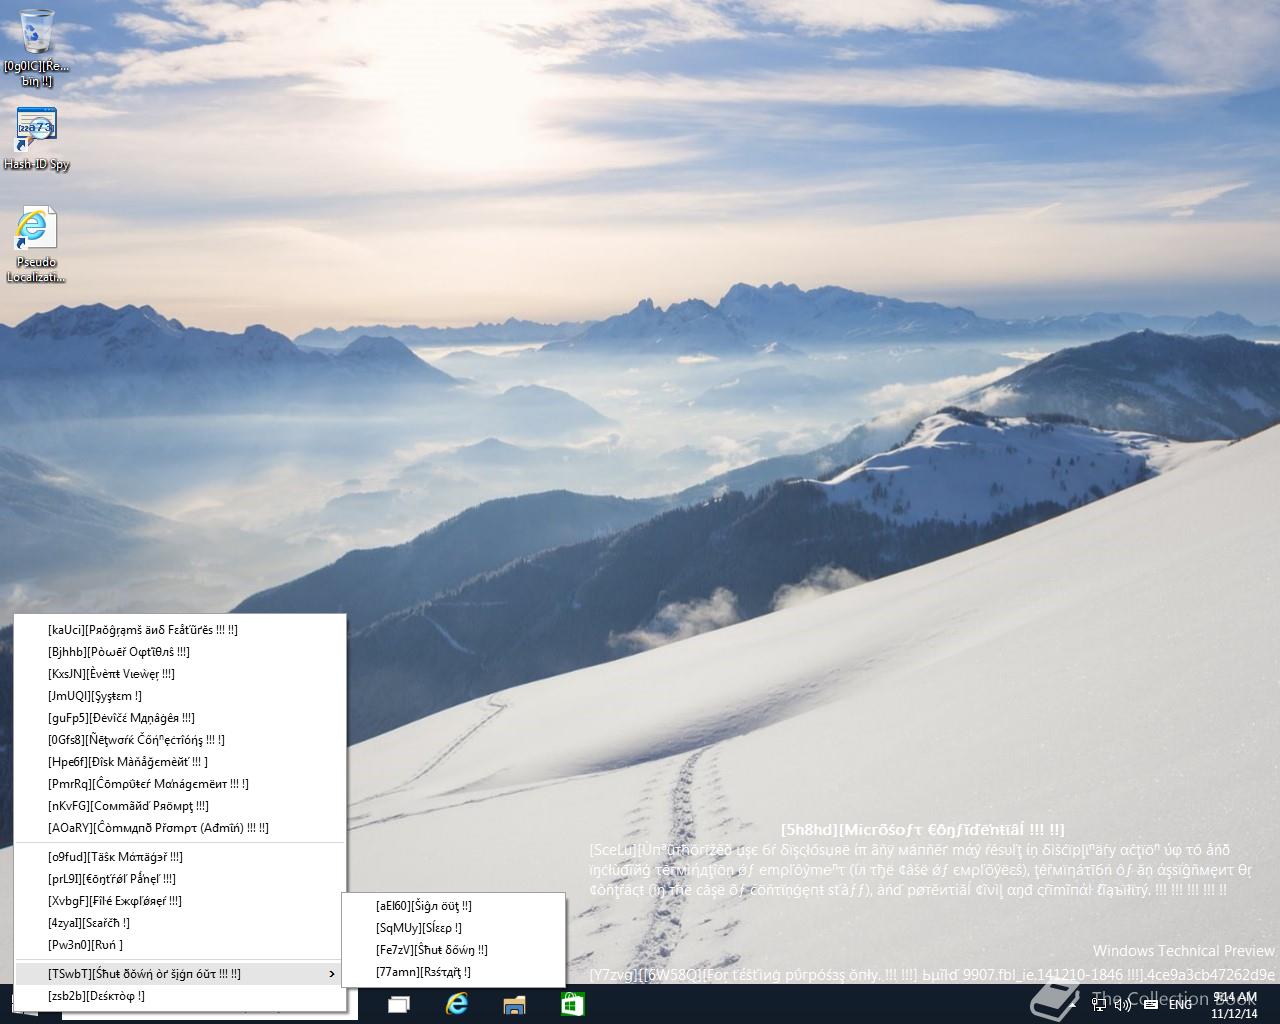Select Run from the menu

(180, 945)
